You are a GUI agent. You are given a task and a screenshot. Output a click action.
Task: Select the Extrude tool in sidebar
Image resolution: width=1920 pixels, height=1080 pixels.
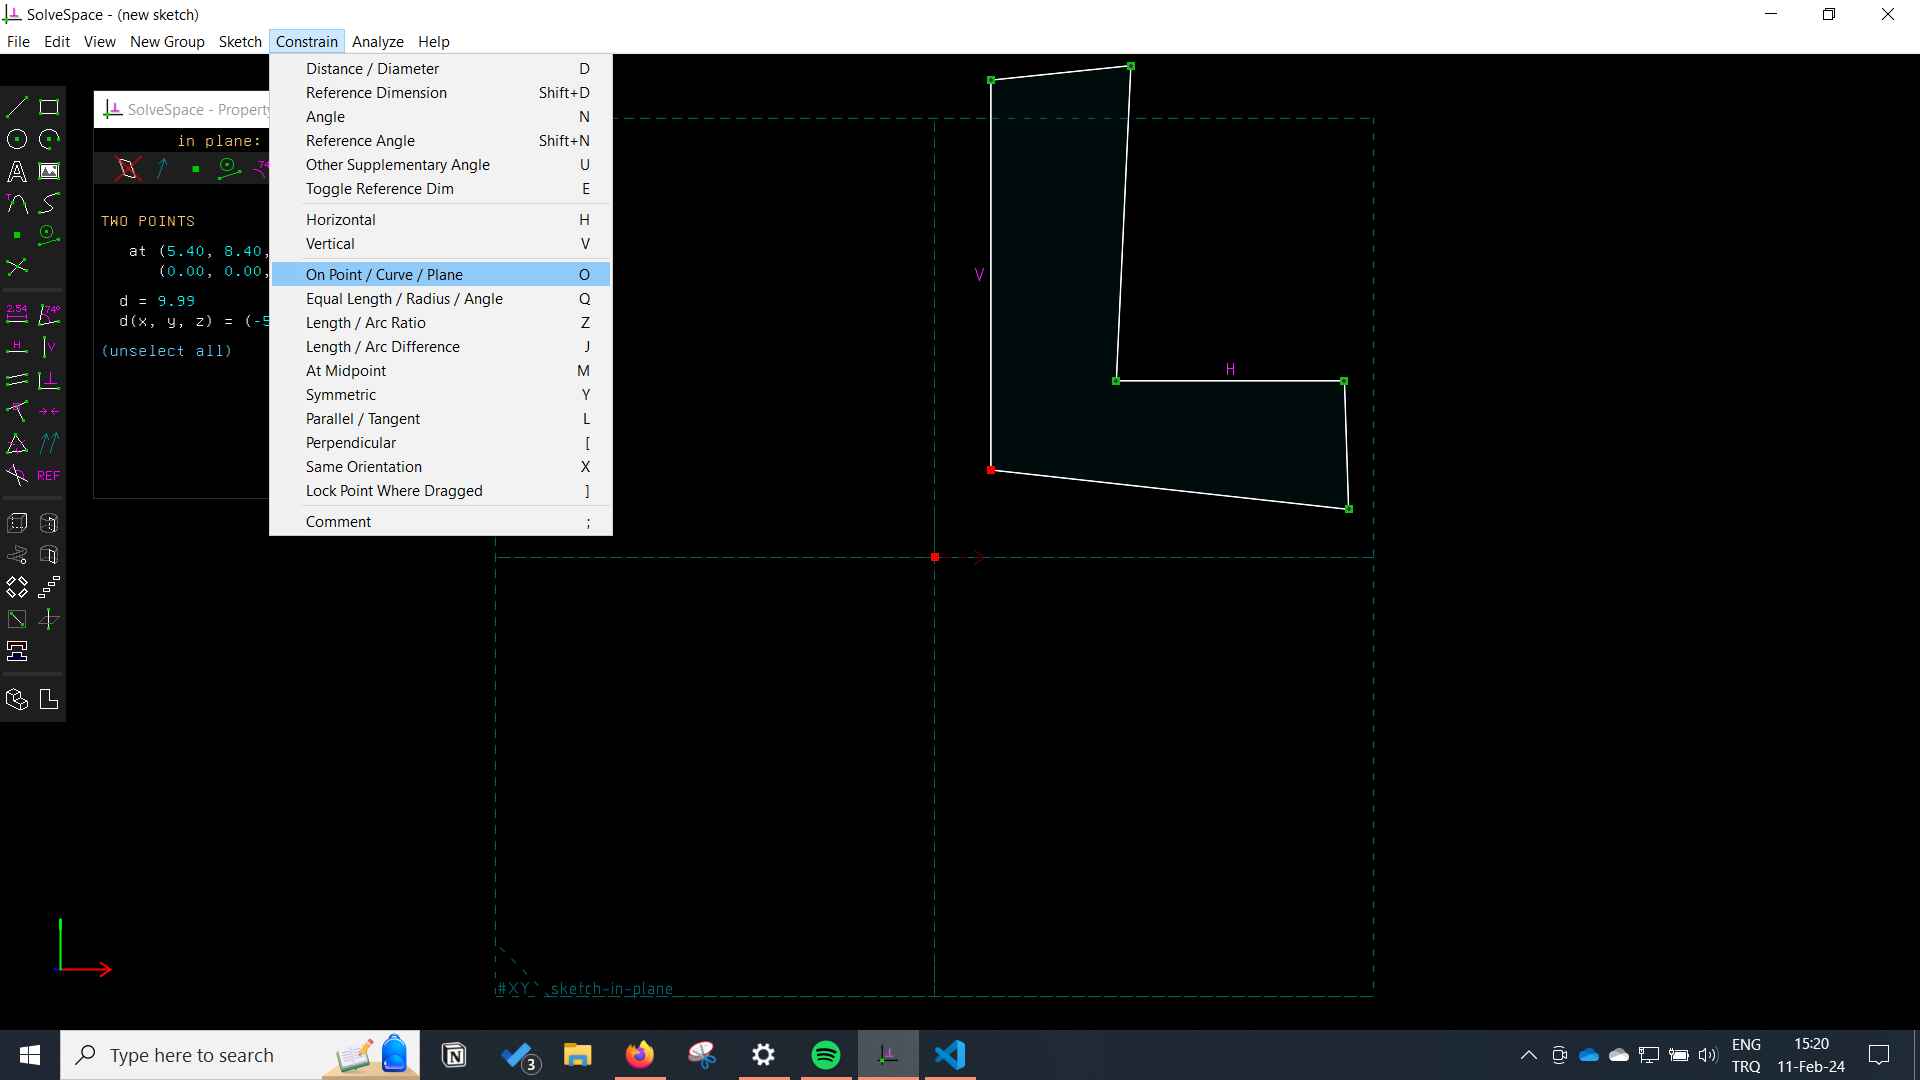(17, 522)
